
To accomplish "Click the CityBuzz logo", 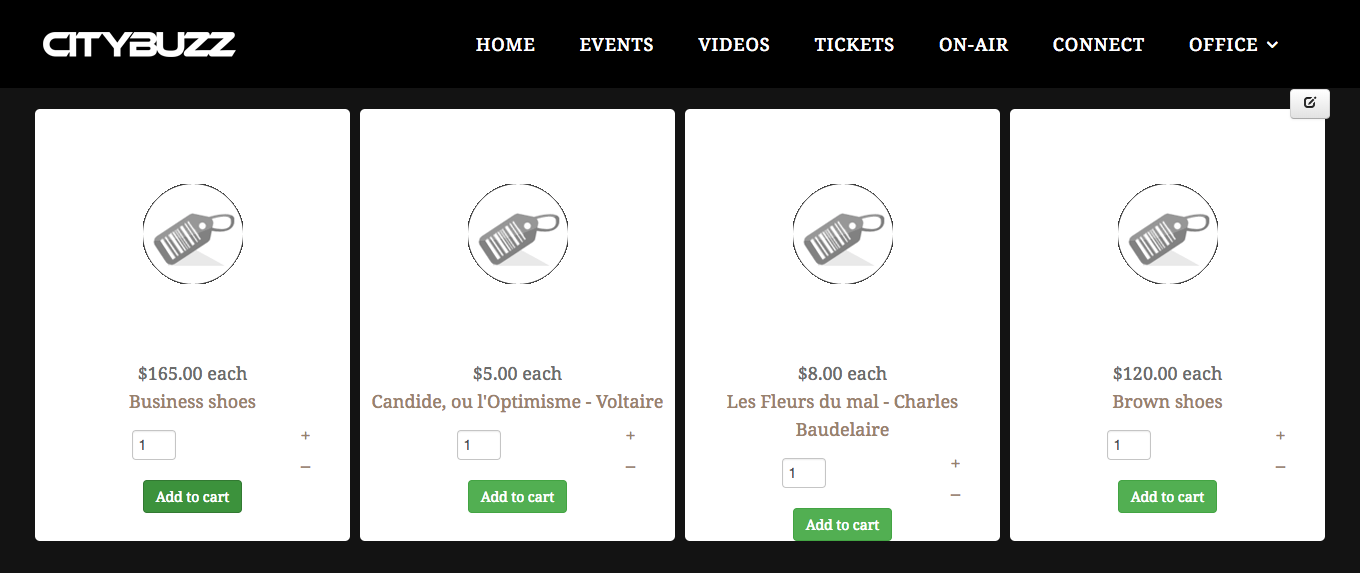I will (x=139, y=44).
